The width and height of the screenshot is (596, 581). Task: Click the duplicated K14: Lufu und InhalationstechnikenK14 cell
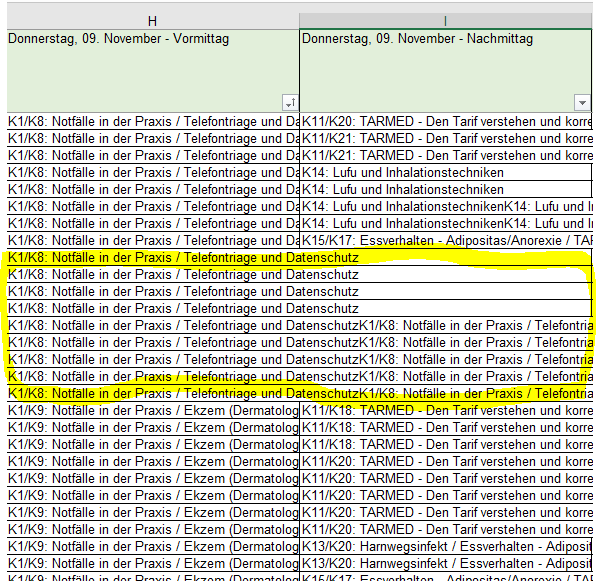point(445,207)
